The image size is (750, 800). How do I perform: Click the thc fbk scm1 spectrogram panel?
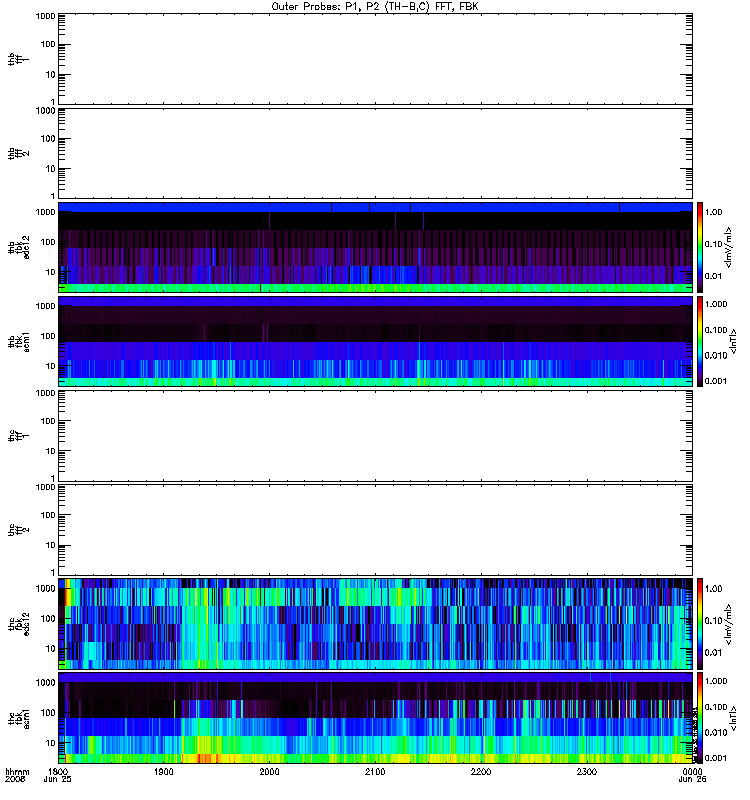tap(375, 718)
